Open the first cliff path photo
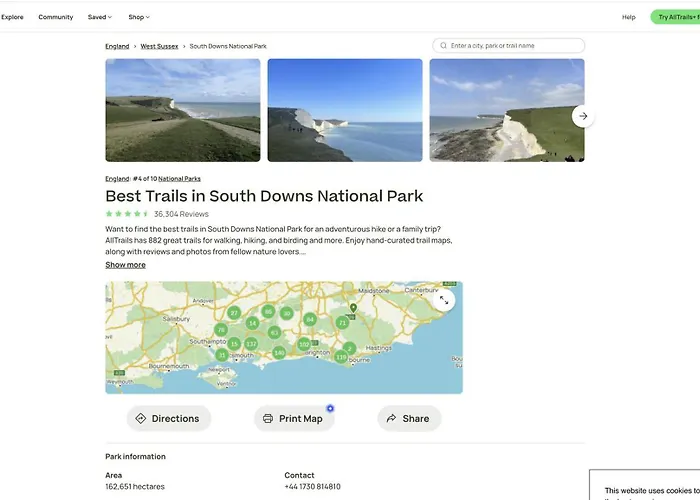The image size is (700, 500). coord(183,110)
